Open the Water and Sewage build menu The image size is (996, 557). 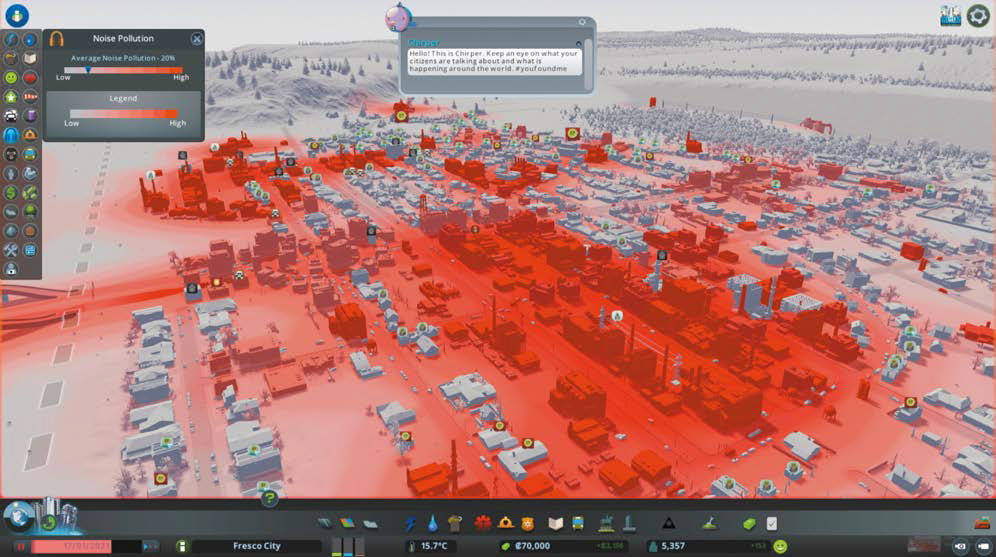[433, 524]
